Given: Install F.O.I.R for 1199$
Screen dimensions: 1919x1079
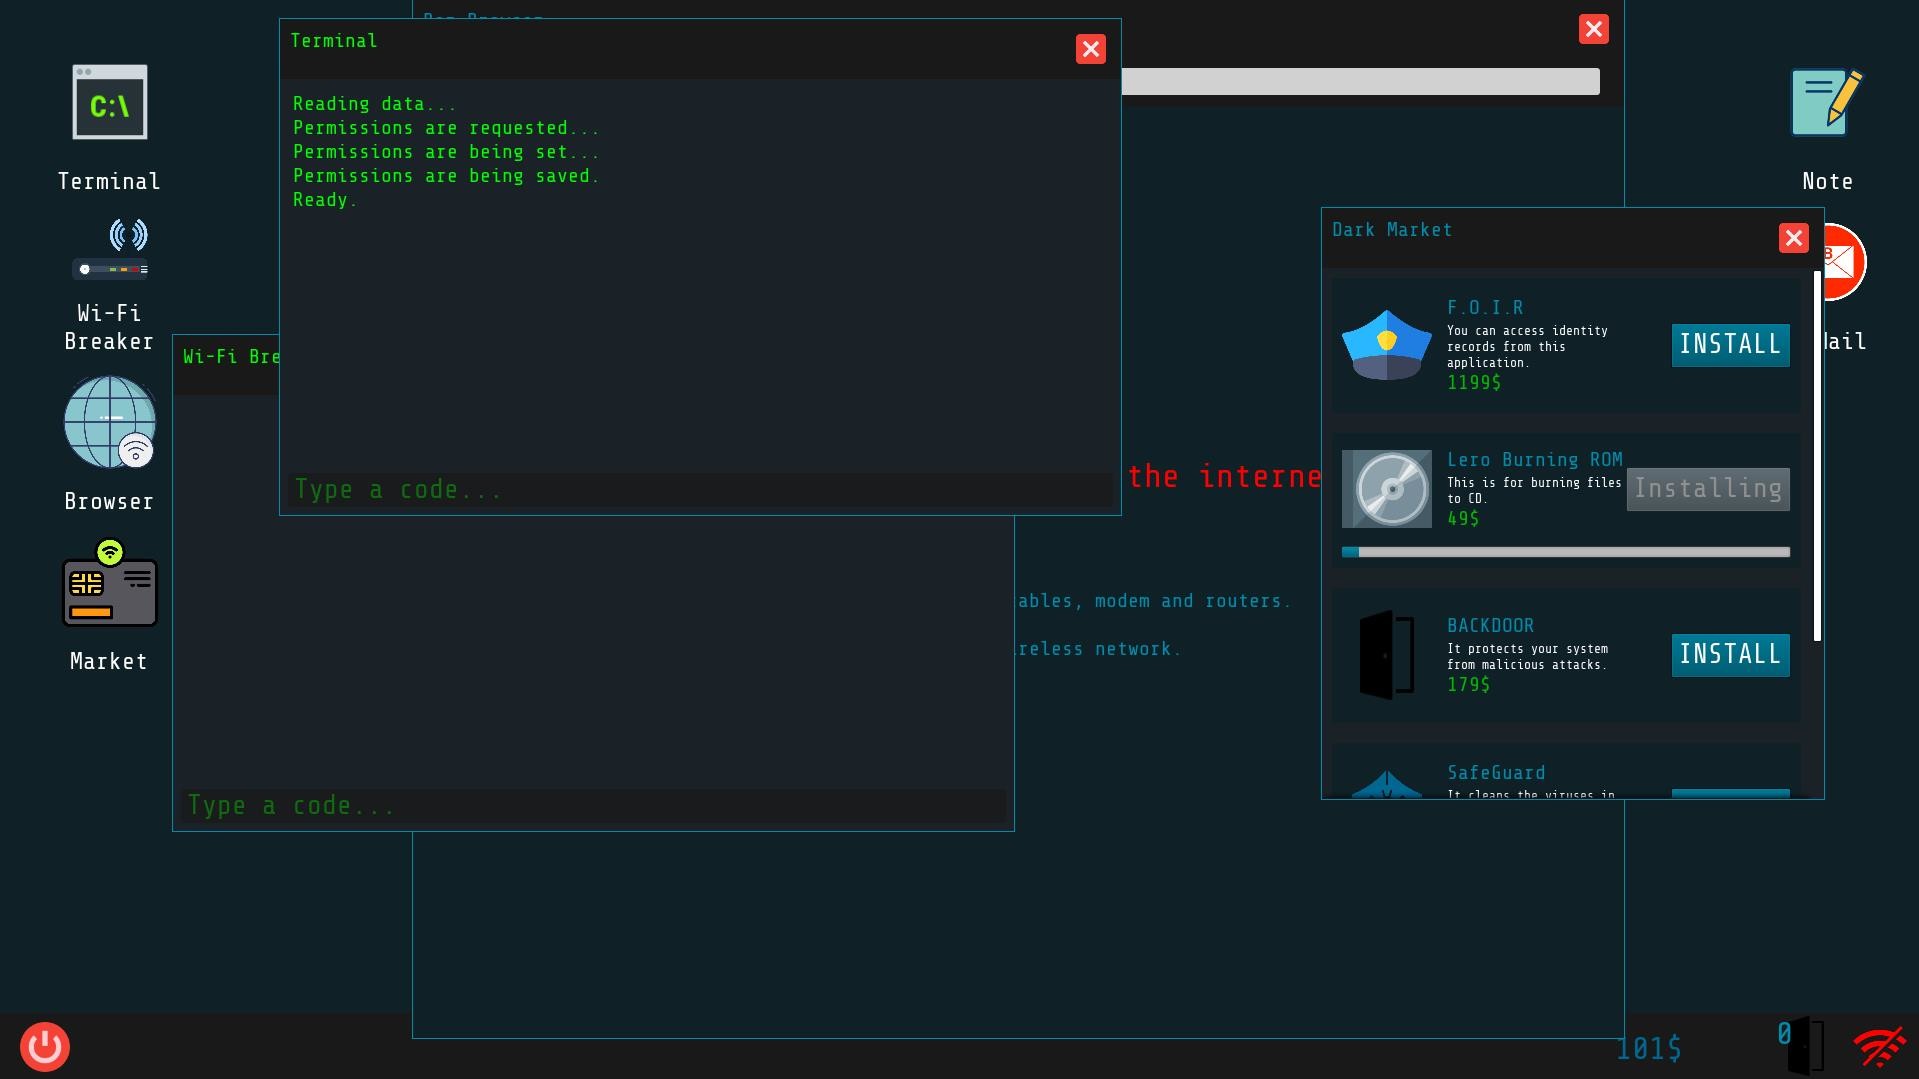Looking at the screenshot, I should tap(1730, 344).
